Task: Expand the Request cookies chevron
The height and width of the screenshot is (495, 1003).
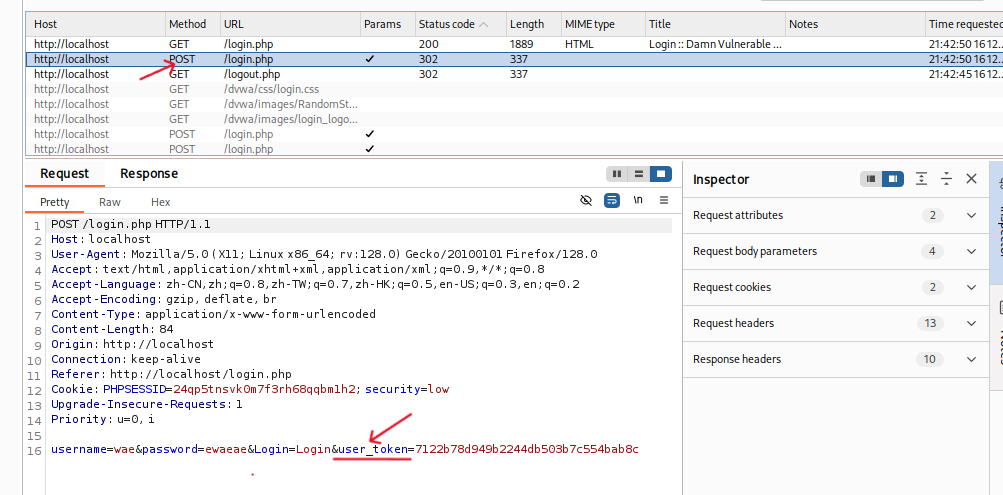Action: pyautogui.click(x=972, y=287)
